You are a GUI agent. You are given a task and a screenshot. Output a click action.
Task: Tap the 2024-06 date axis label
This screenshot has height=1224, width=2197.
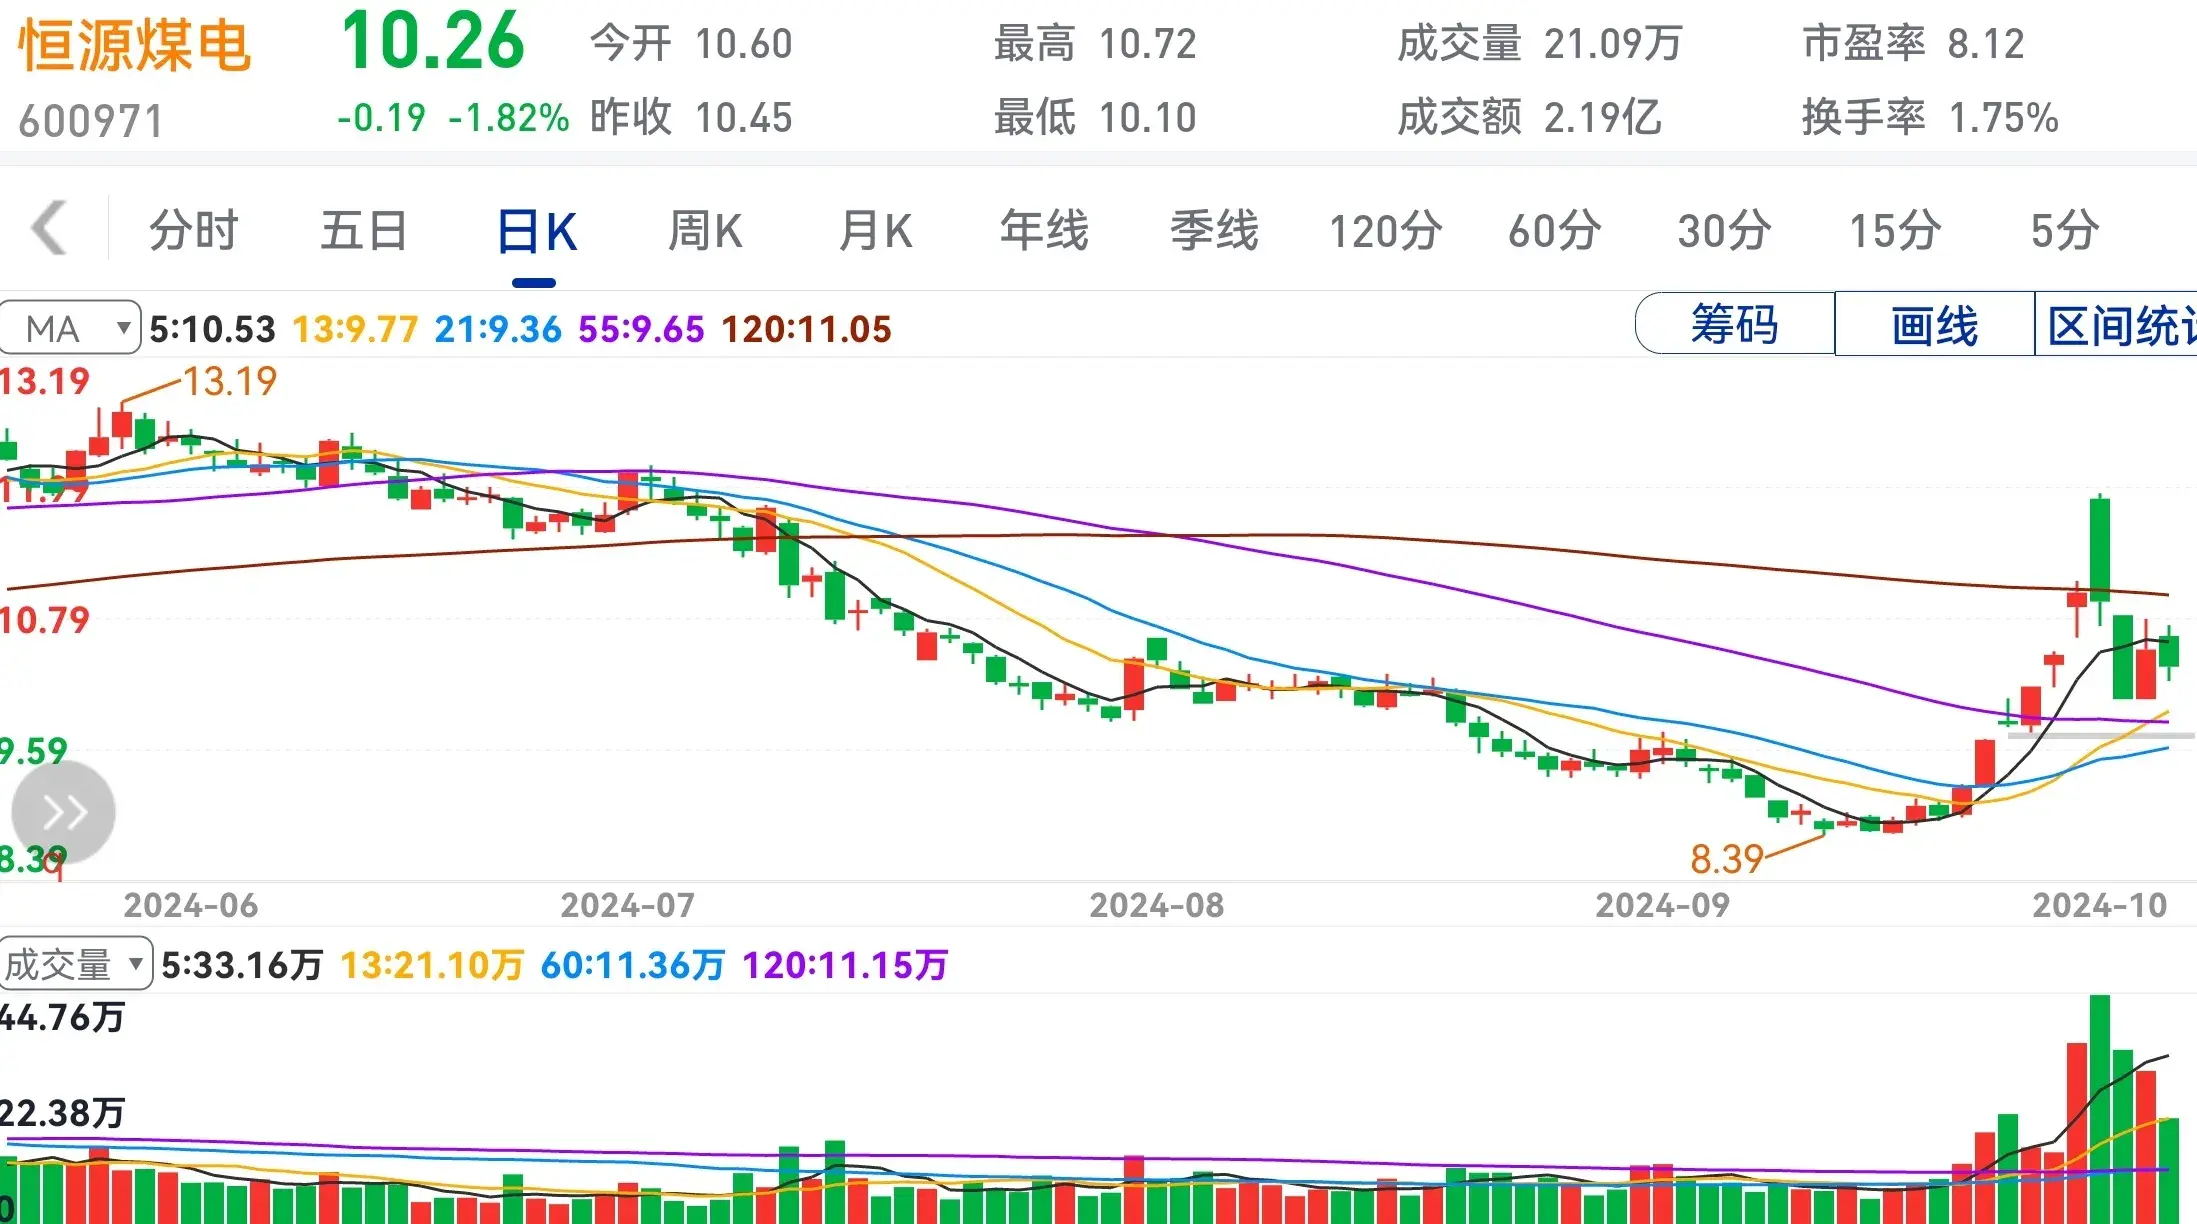tap(191, 905)
